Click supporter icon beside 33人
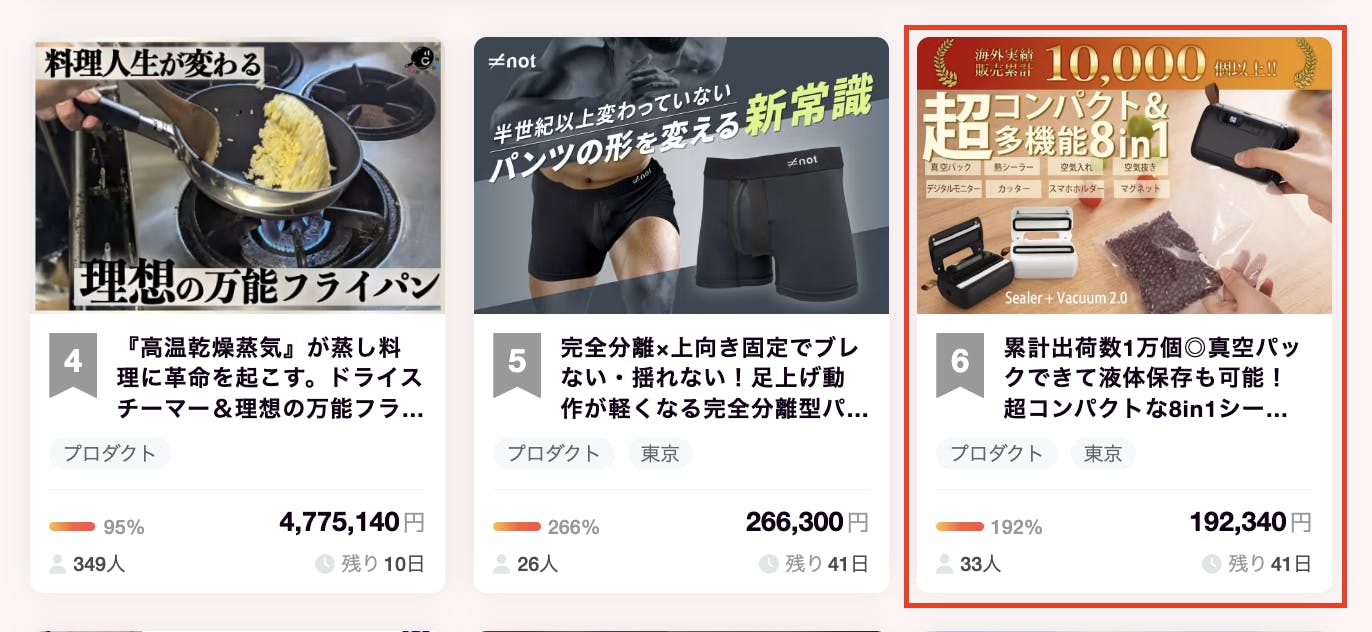The height and width of the screenshot is (632, 1372). coord(945,564)
